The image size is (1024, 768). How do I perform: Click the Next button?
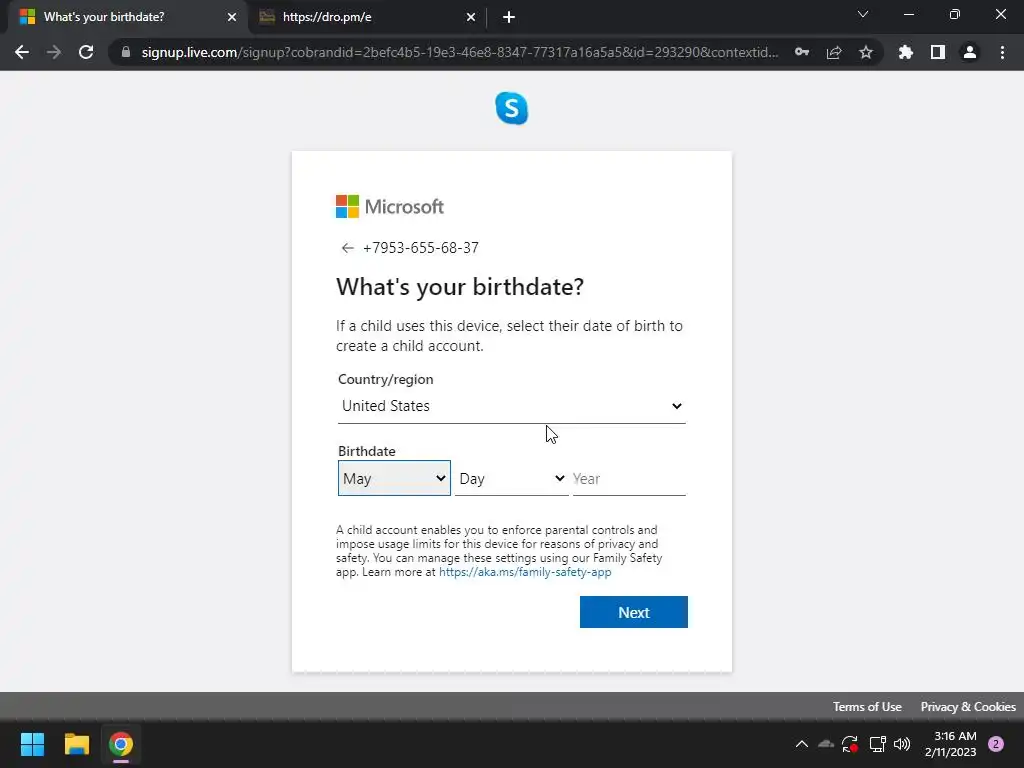(x=633, y=612)
